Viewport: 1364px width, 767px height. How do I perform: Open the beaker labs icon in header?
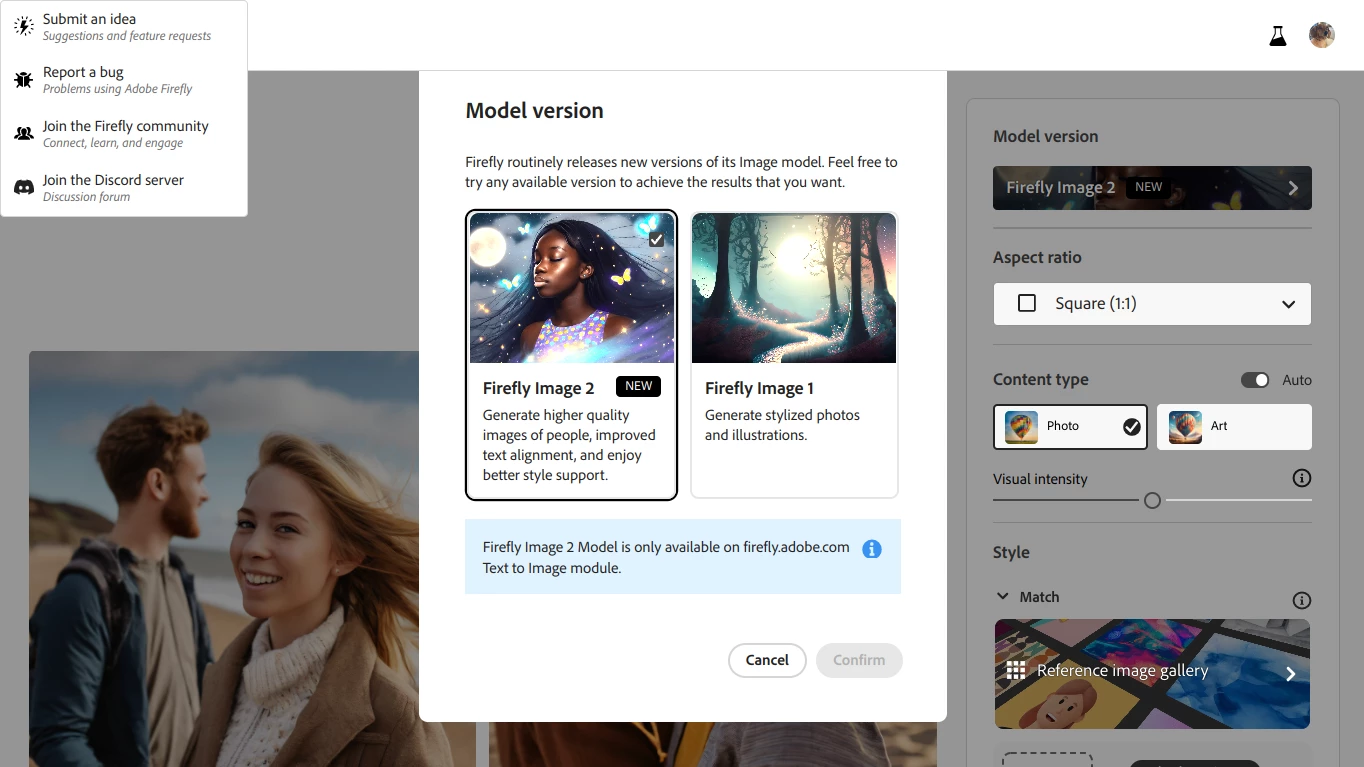pyautogui.click(x=1278, y=36)
